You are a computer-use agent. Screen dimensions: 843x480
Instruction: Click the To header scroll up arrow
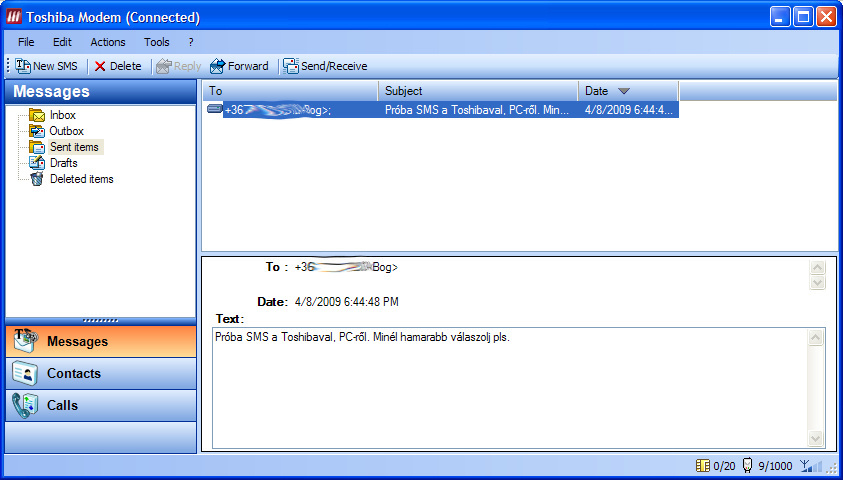[x=817, y=268]
